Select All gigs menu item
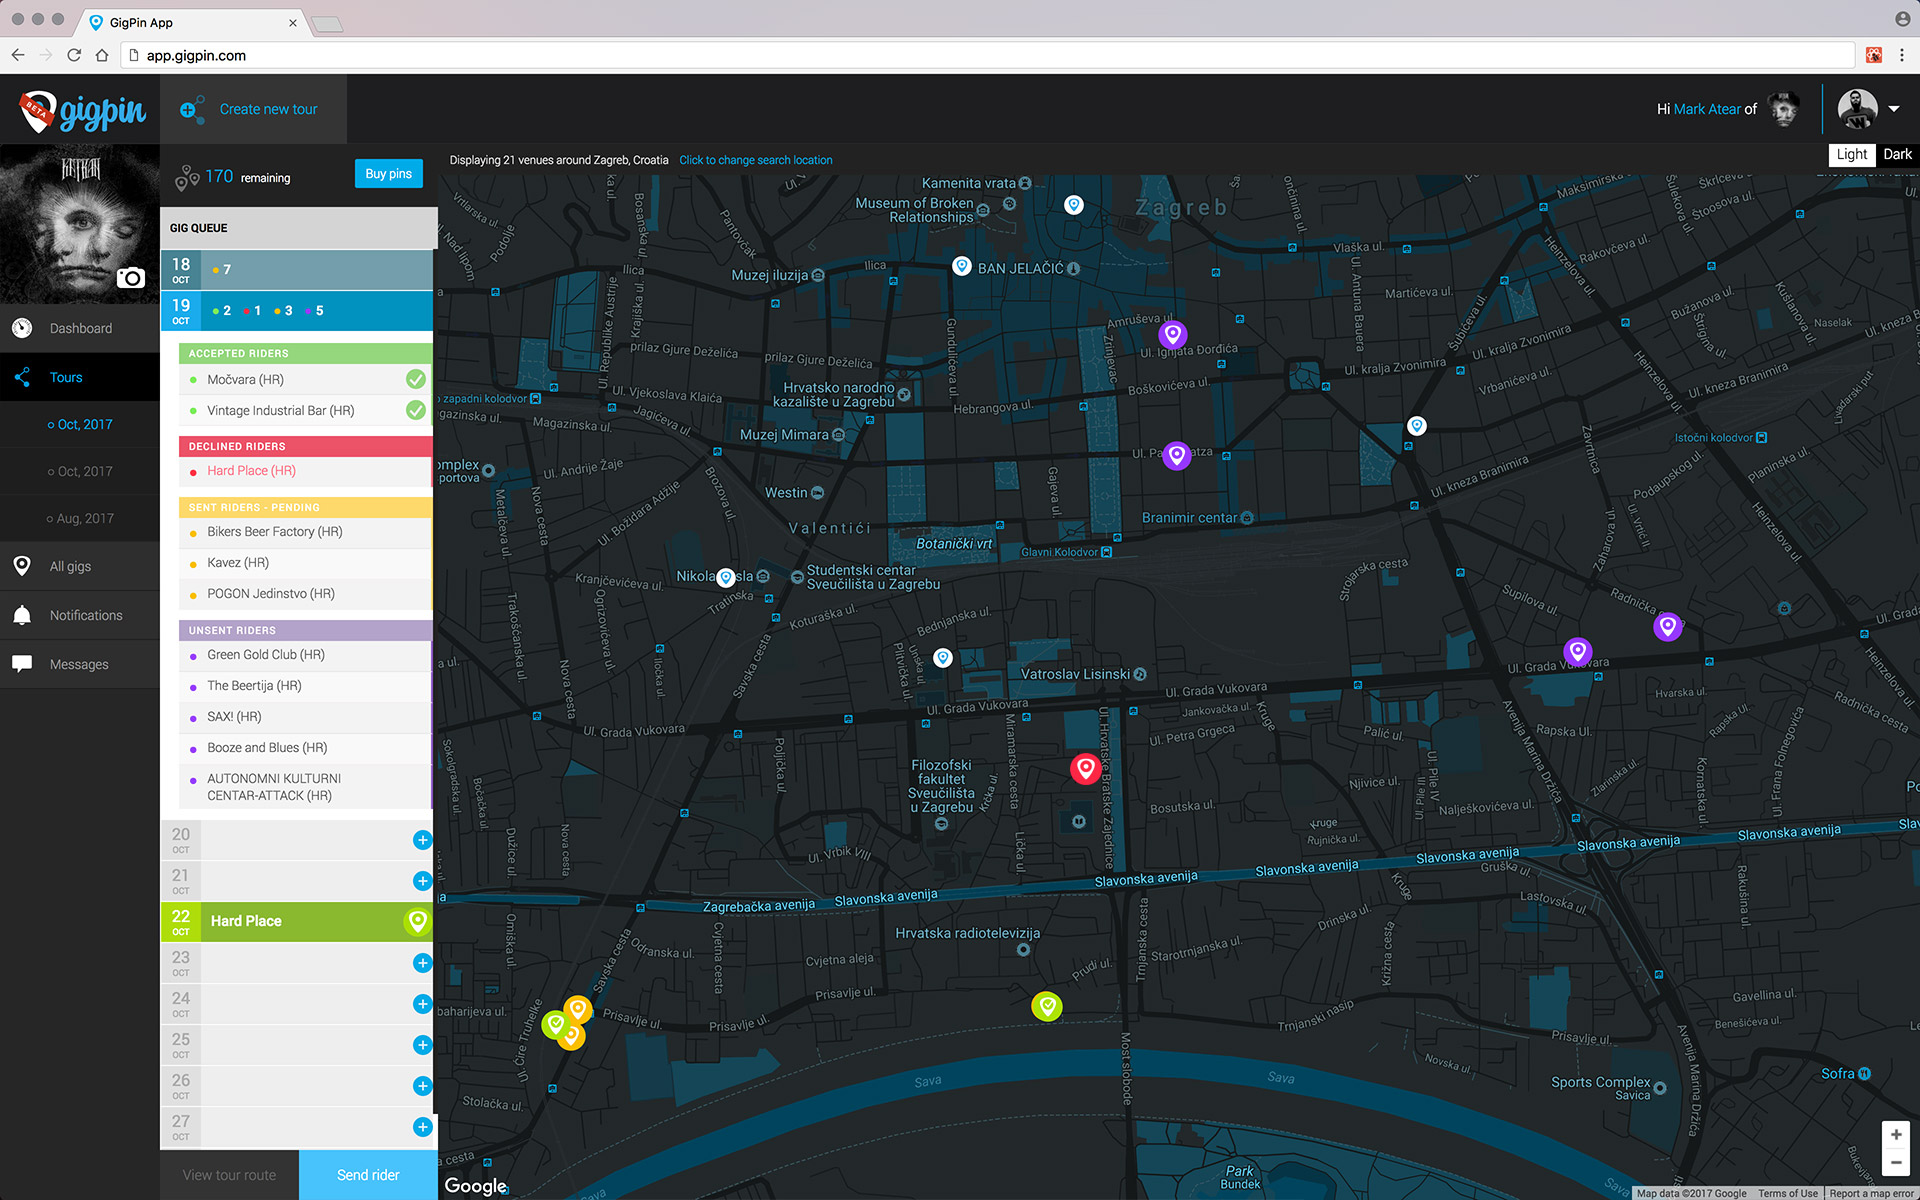This screenshot has width=1920, height=1200. point(70,566)
